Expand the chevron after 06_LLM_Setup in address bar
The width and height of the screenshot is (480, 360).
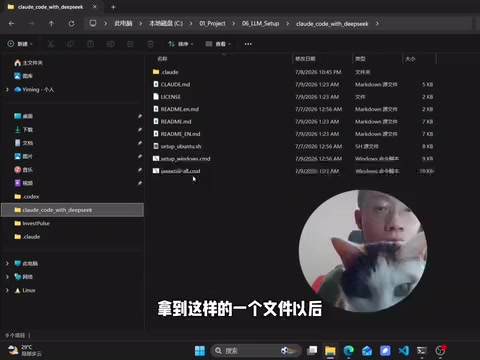287,24
